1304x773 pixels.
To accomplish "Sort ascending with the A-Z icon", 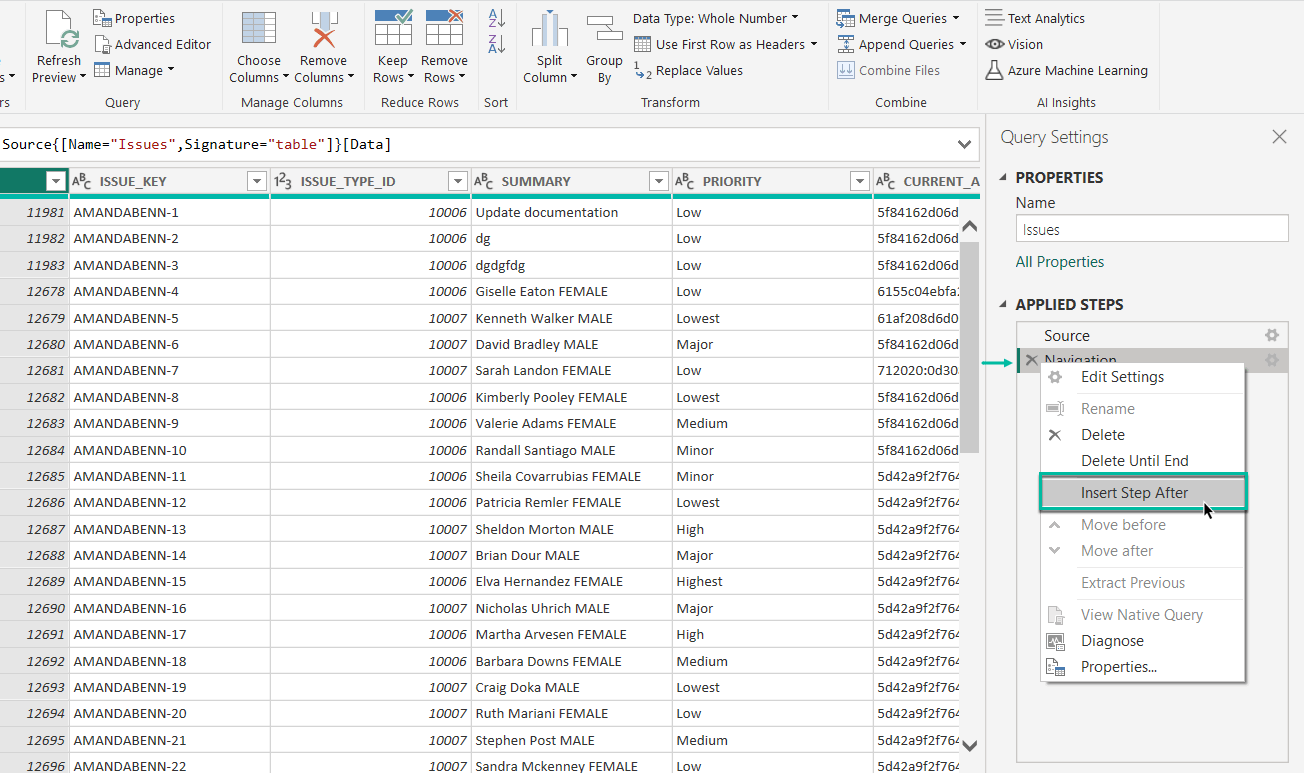I will point(496,19).
